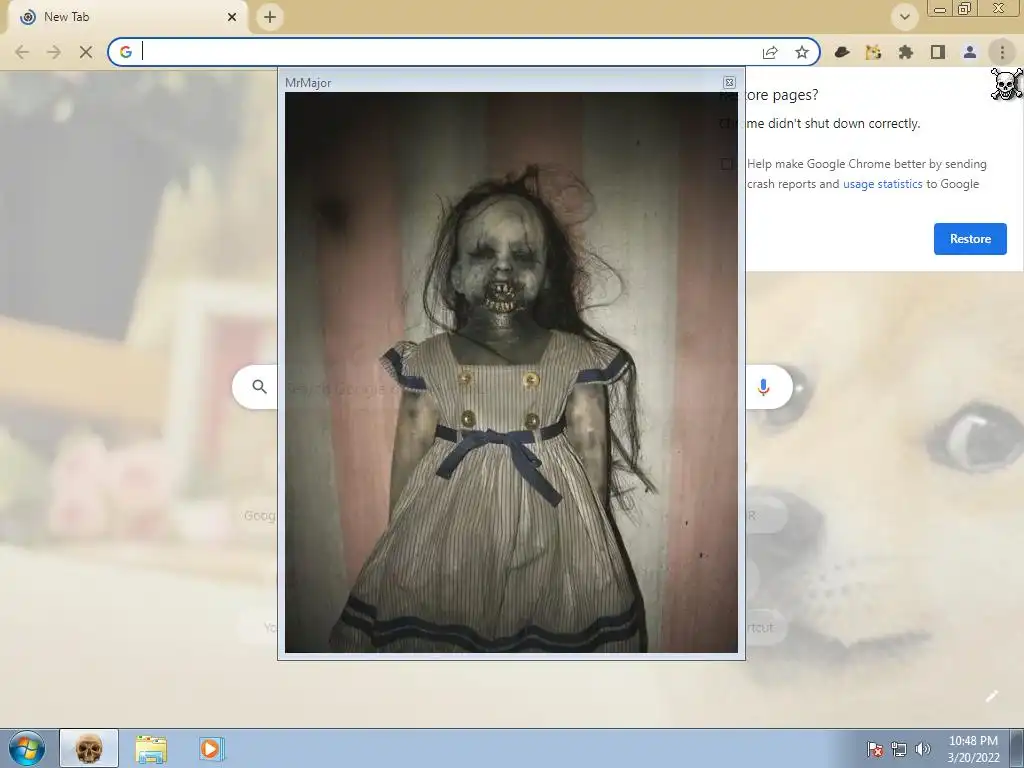Bookmark this tab with the star
Screen dimensions: 1024x768
802,52
